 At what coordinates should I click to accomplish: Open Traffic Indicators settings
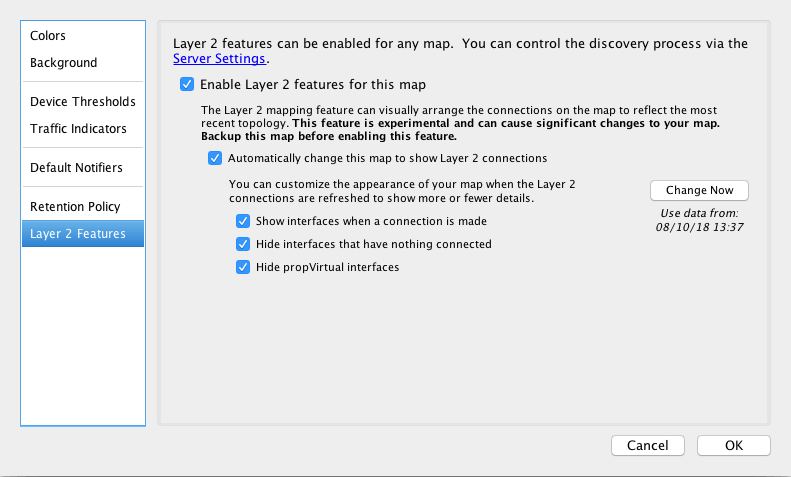coord(78,129)
